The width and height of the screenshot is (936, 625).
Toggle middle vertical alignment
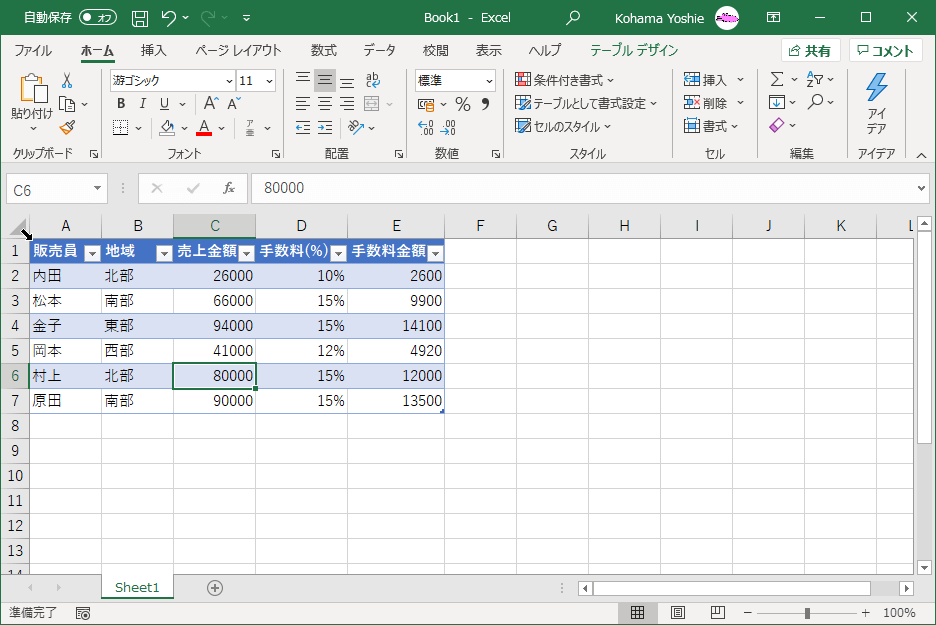pos(325,80)
